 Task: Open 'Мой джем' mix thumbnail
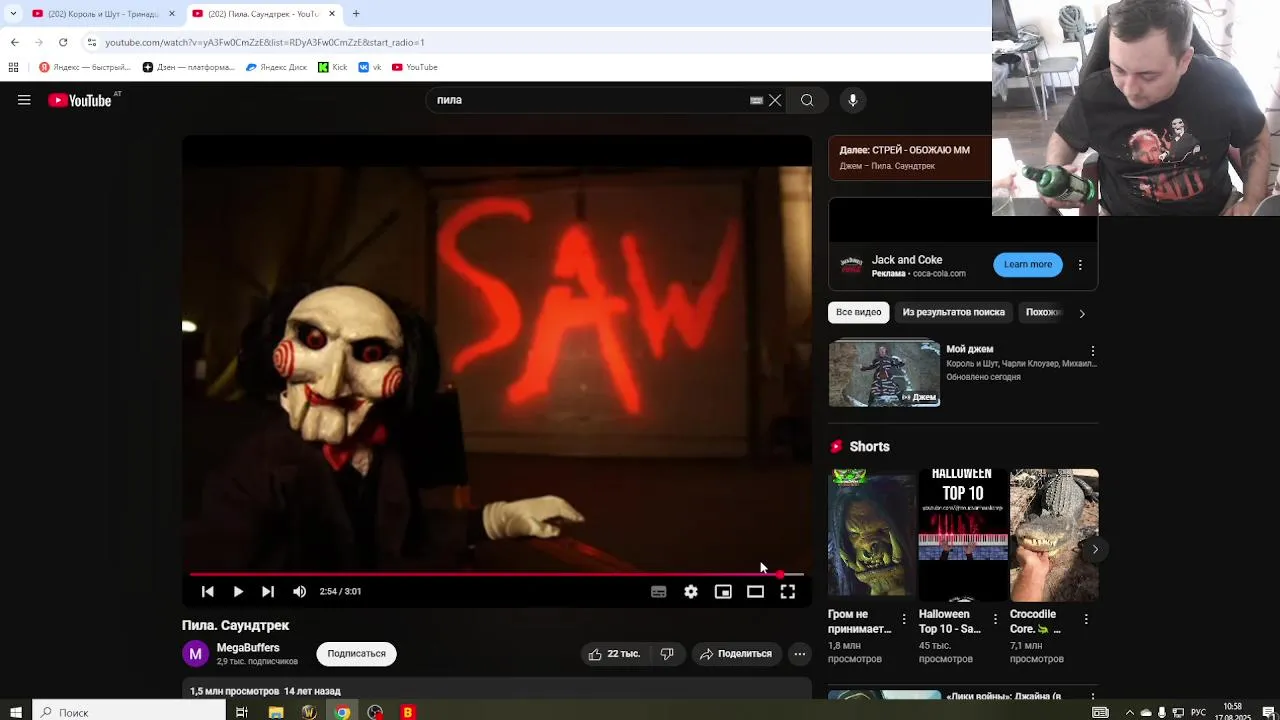[x=884, y=374]
